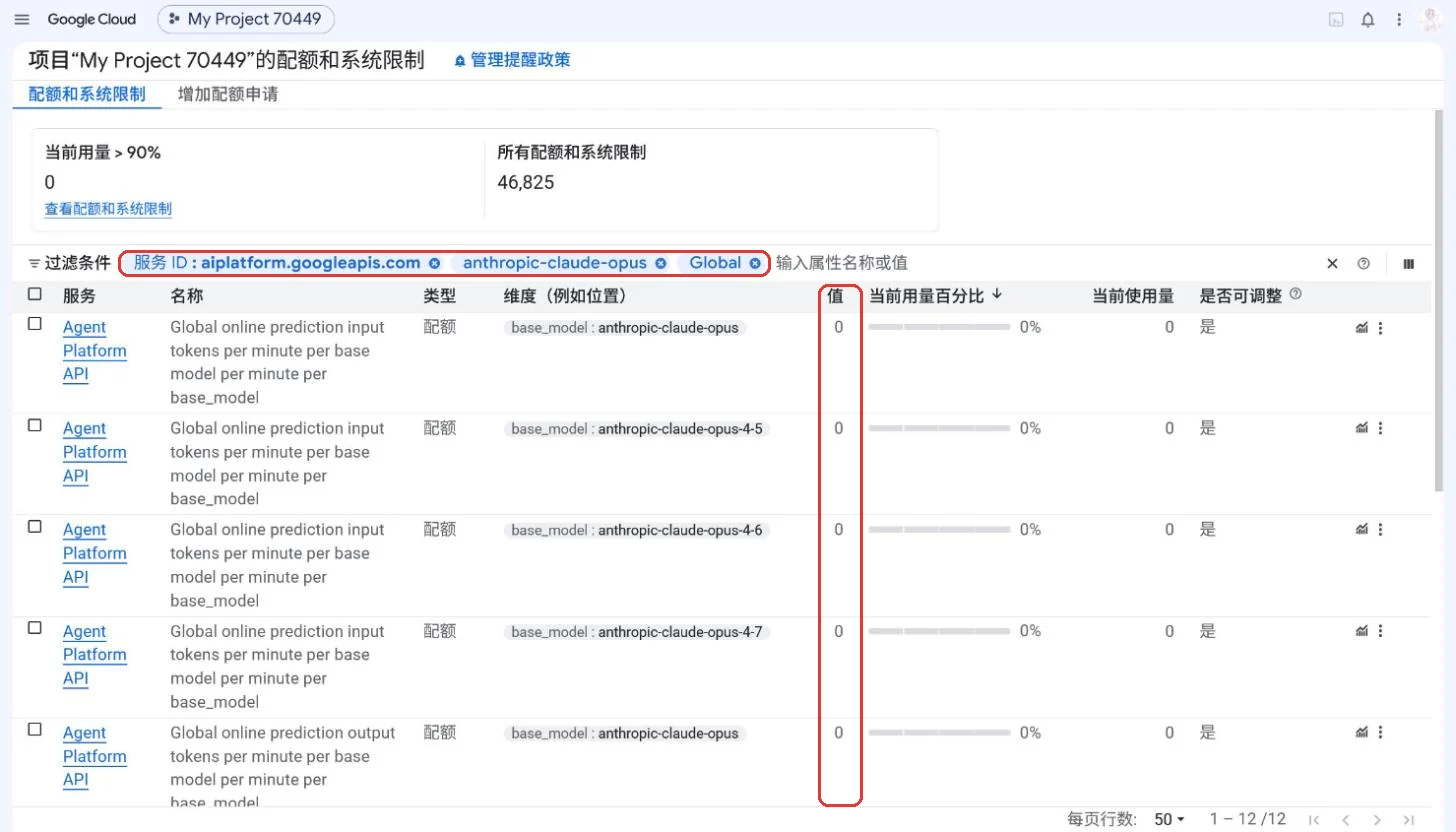Click 查看配额和系统限制 link
Image resolution: width=1456 pixels, height=832 pixels.
(108, 209)
